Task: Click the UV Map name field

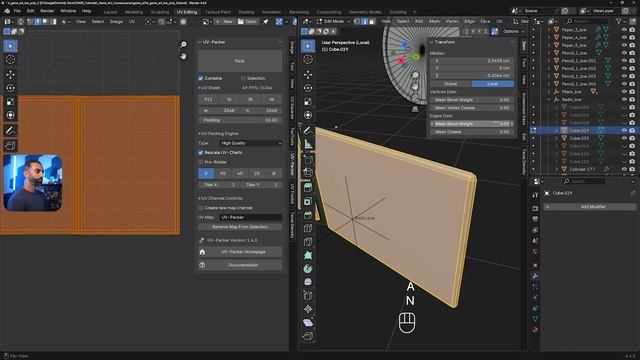Action: pos(251,218)
